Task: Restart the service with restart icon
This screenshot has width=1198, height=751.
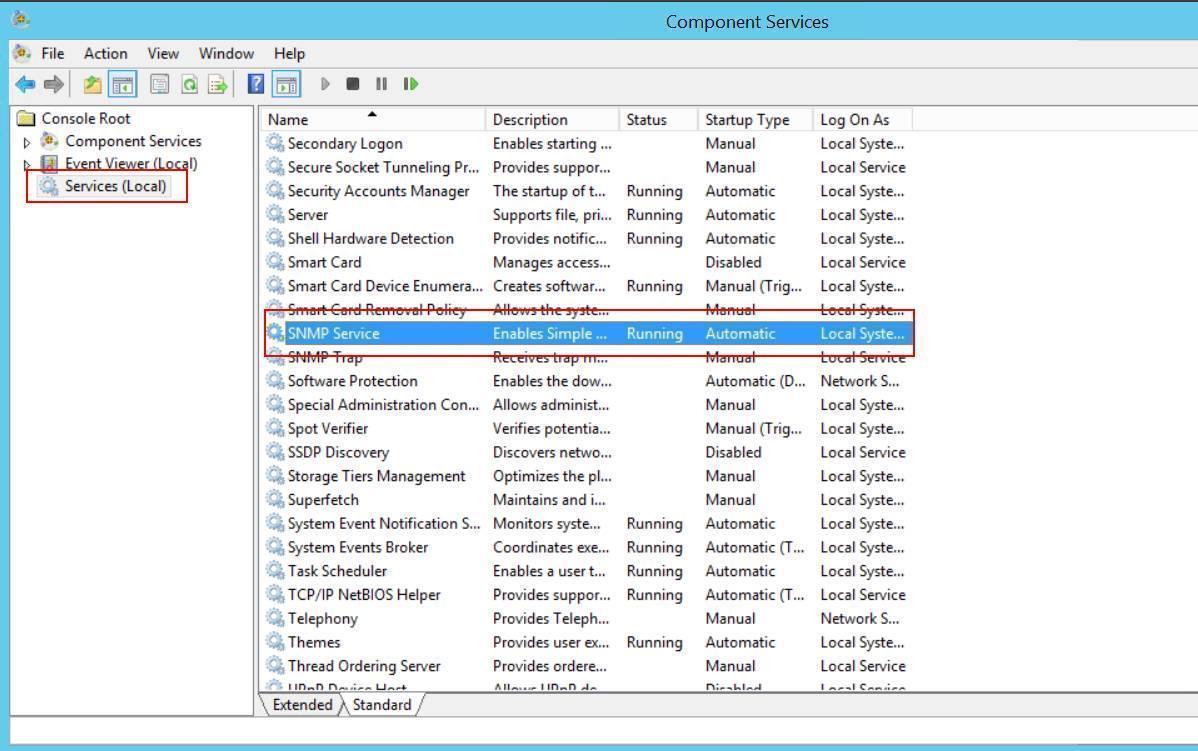Action: point(411,84)
